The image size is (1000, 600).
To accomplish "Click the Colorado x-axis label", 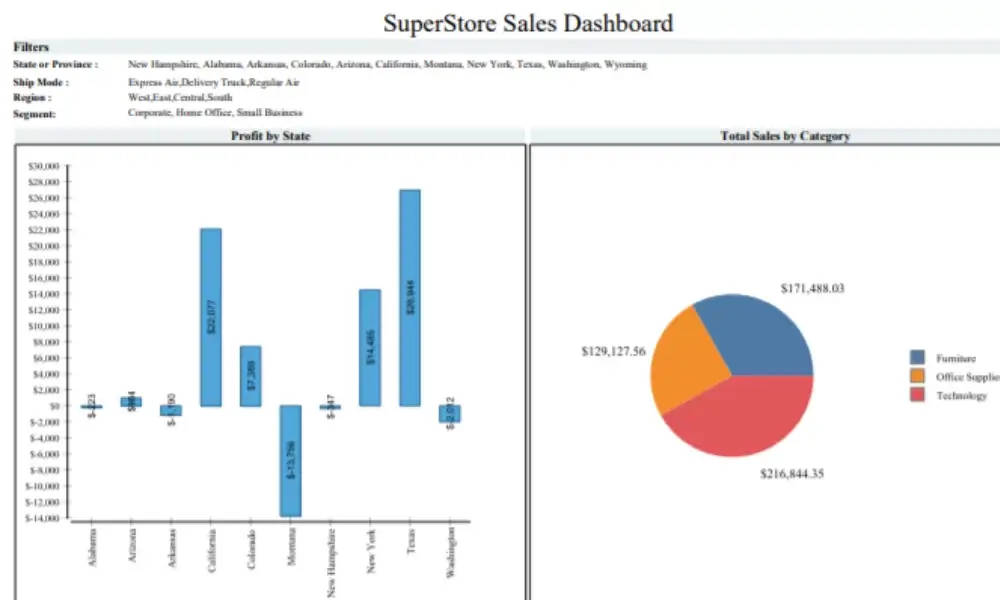I will point(251,549).
